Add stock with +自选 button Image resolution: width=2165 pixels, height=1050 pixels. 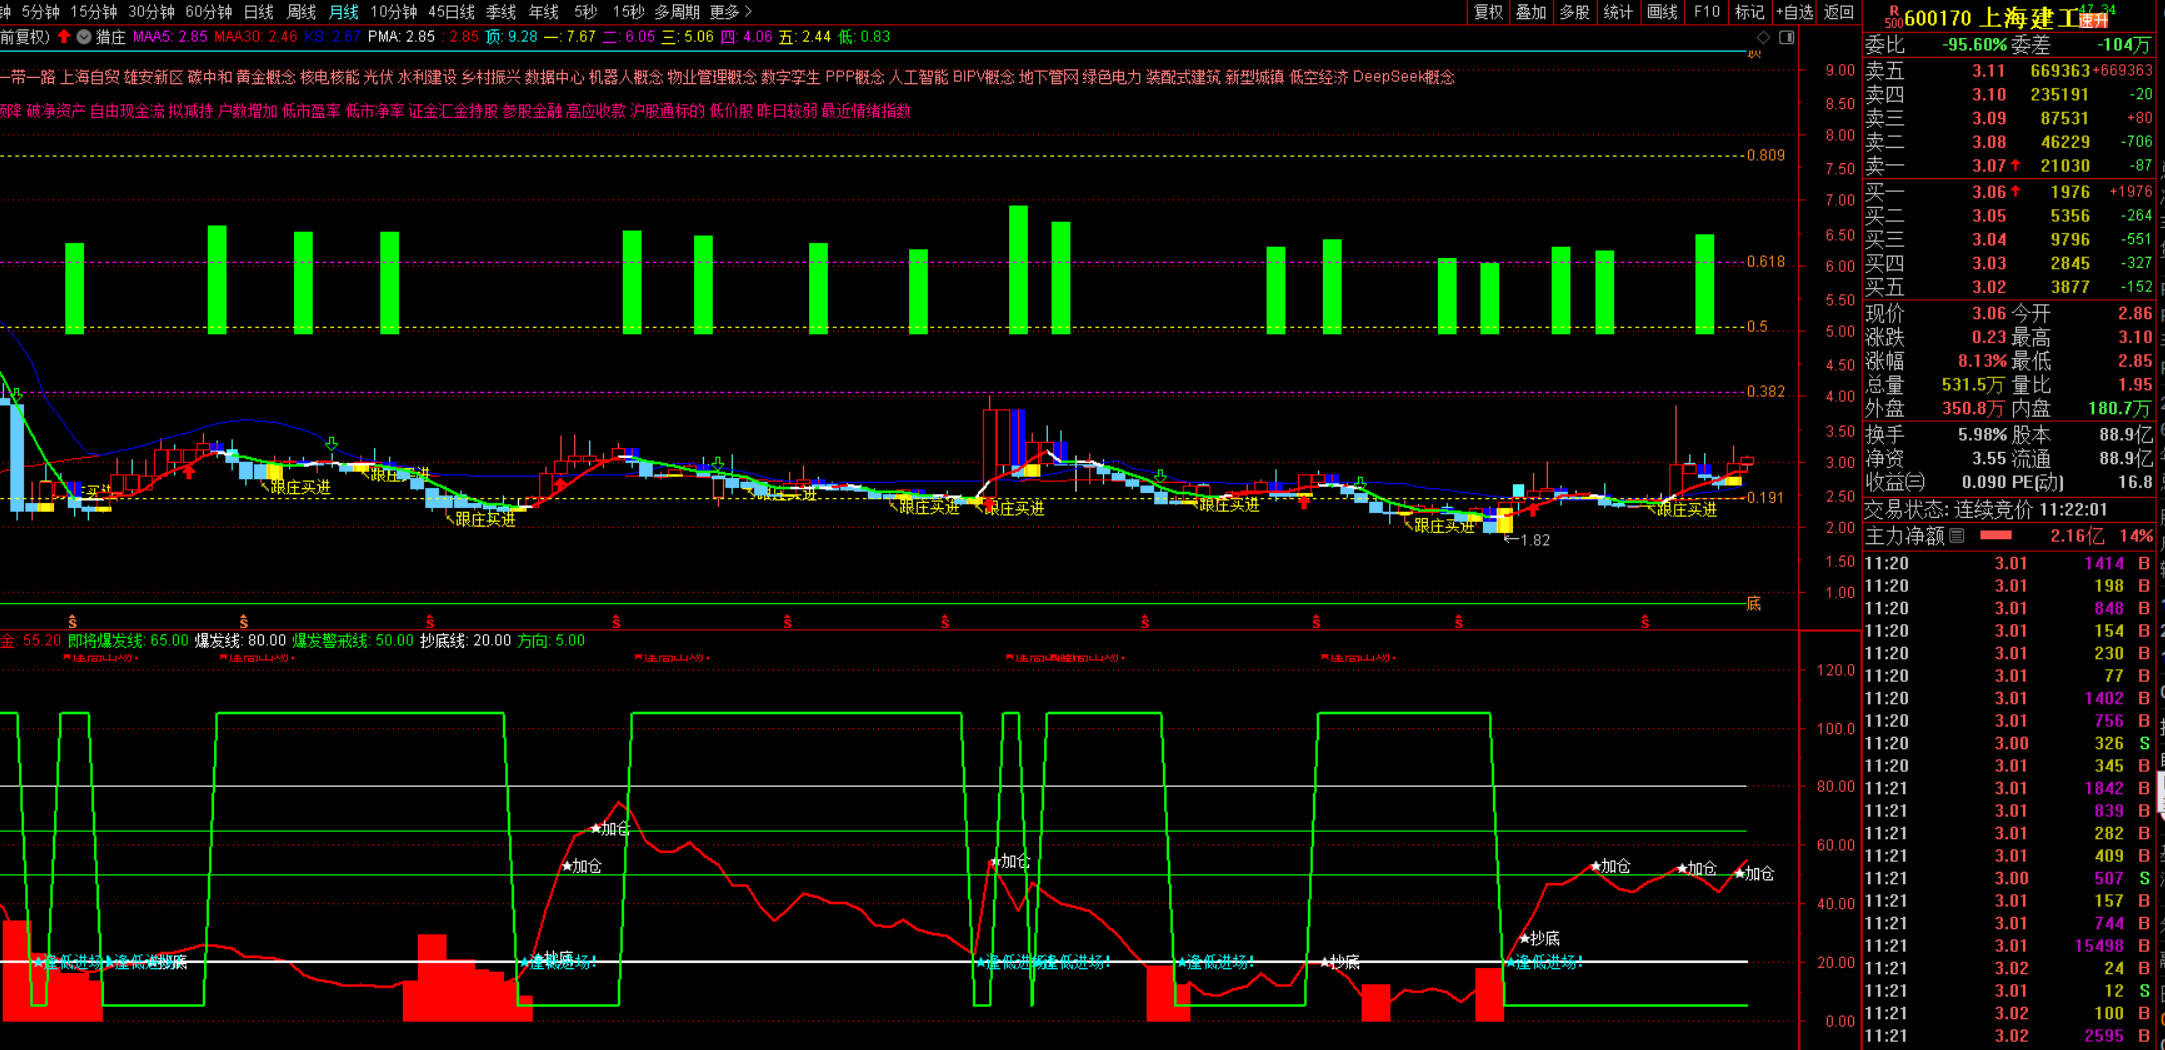[1795, 12]
